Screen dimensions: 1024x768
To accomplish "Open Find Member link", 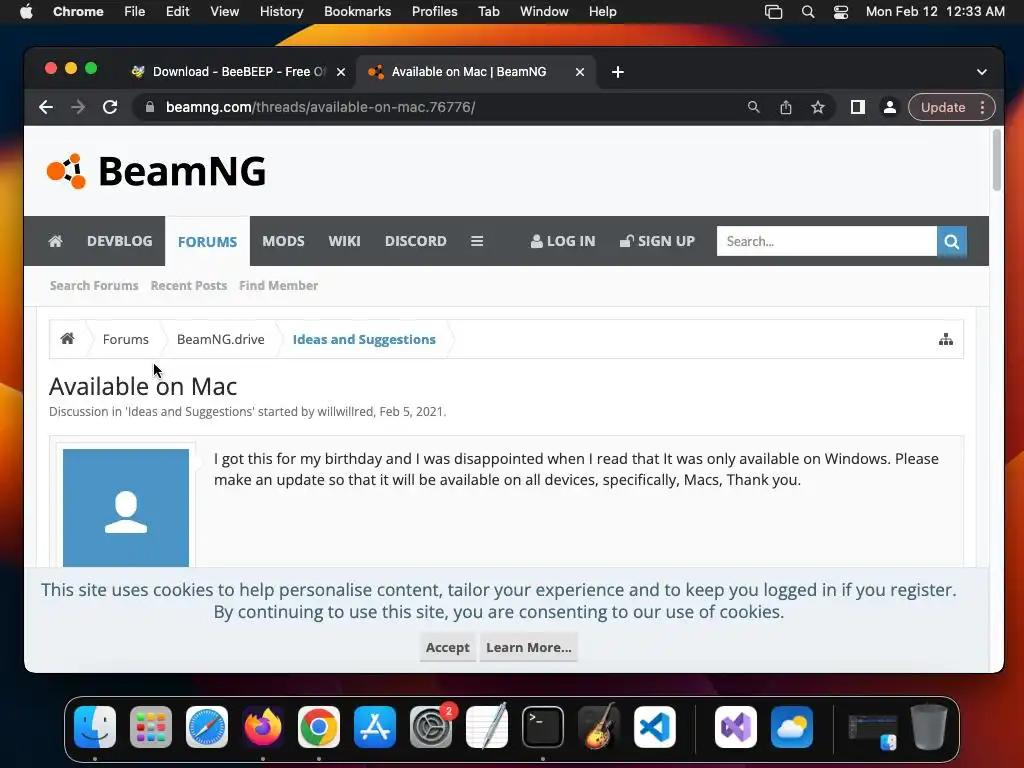I will [278, 285].
